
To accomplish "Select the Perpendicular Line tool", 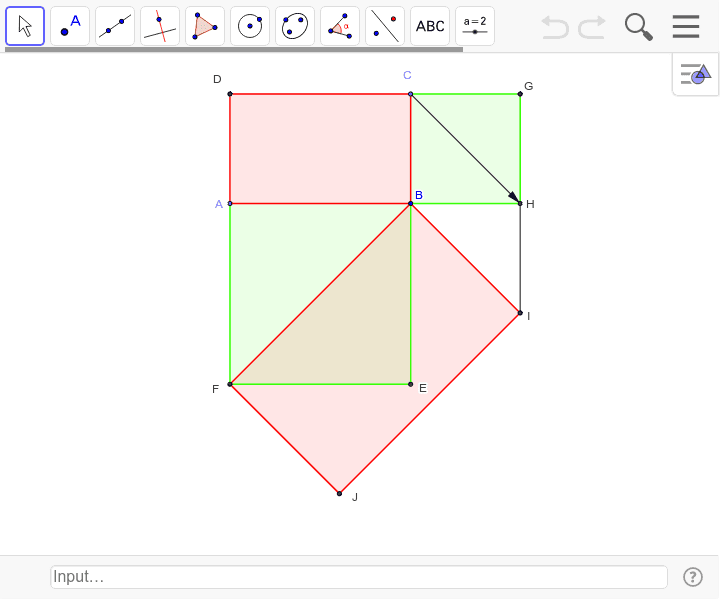I will coord(160,26).
